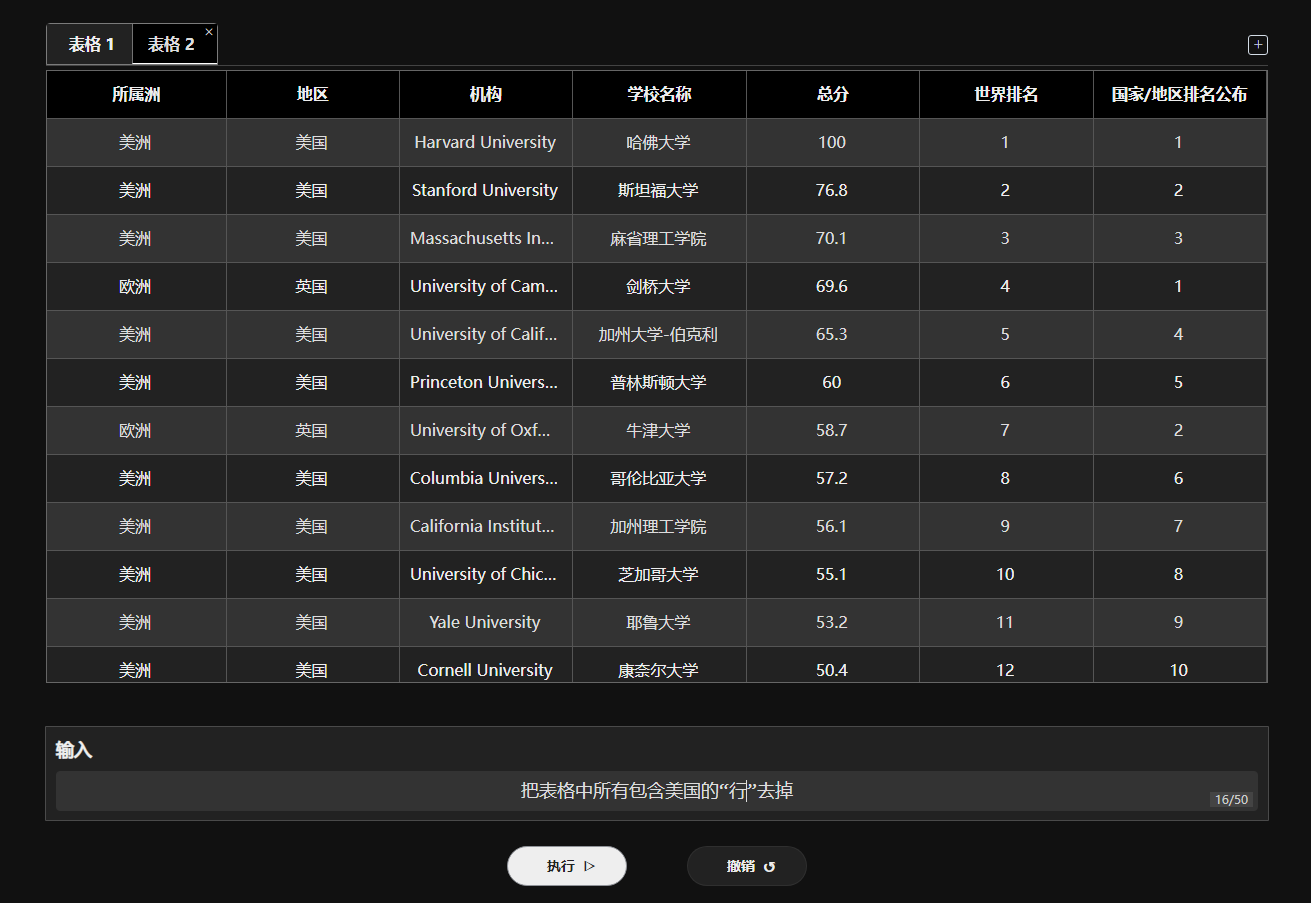1311x903 pixels.
Task: Select the Yale University cell
Action: click(x=486, y=623)
